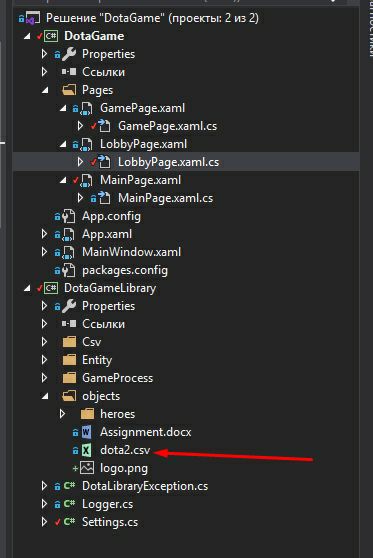Click the image icon for logo.png
This screenshot has width=373, height=558.
[x=87, y=468]
